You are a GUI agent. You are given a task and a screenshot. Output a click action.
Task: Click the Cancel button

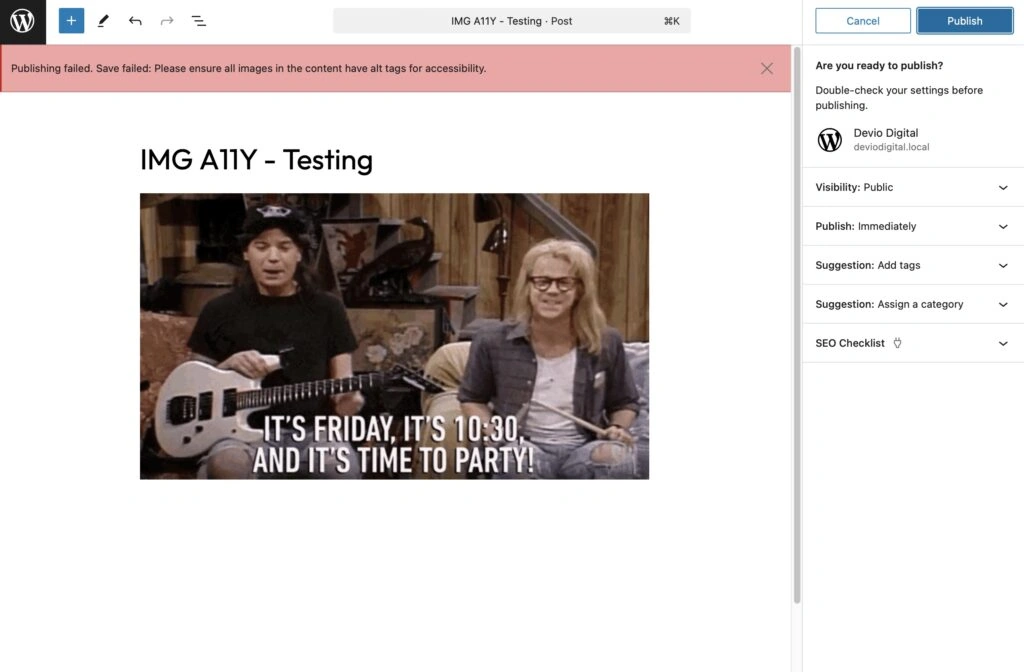(863, 21)
